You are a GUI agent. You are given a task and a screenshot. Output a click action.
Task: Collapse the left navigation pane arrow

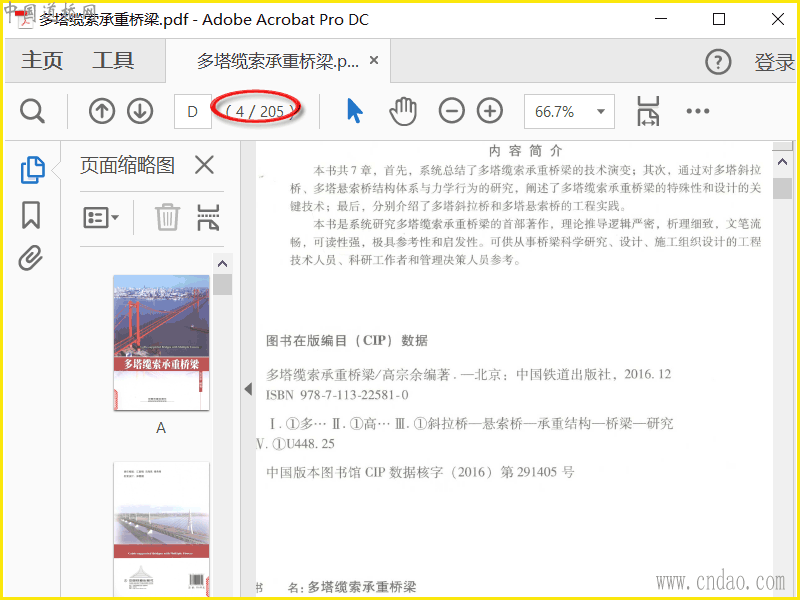tap(248, 389)
